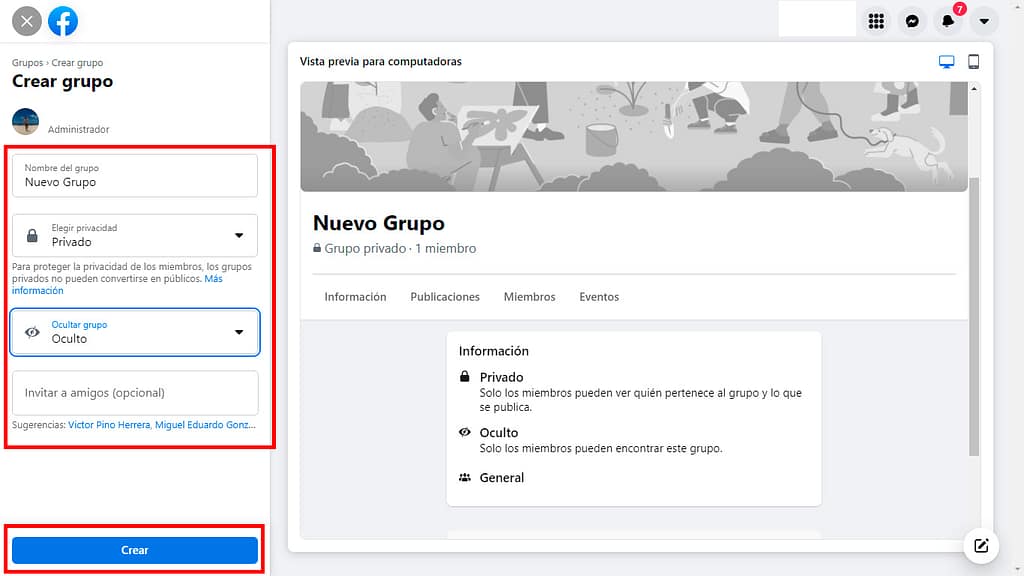Open the Elegir privacidad dropdown
Screen dimensions: 1024x576
135,236
